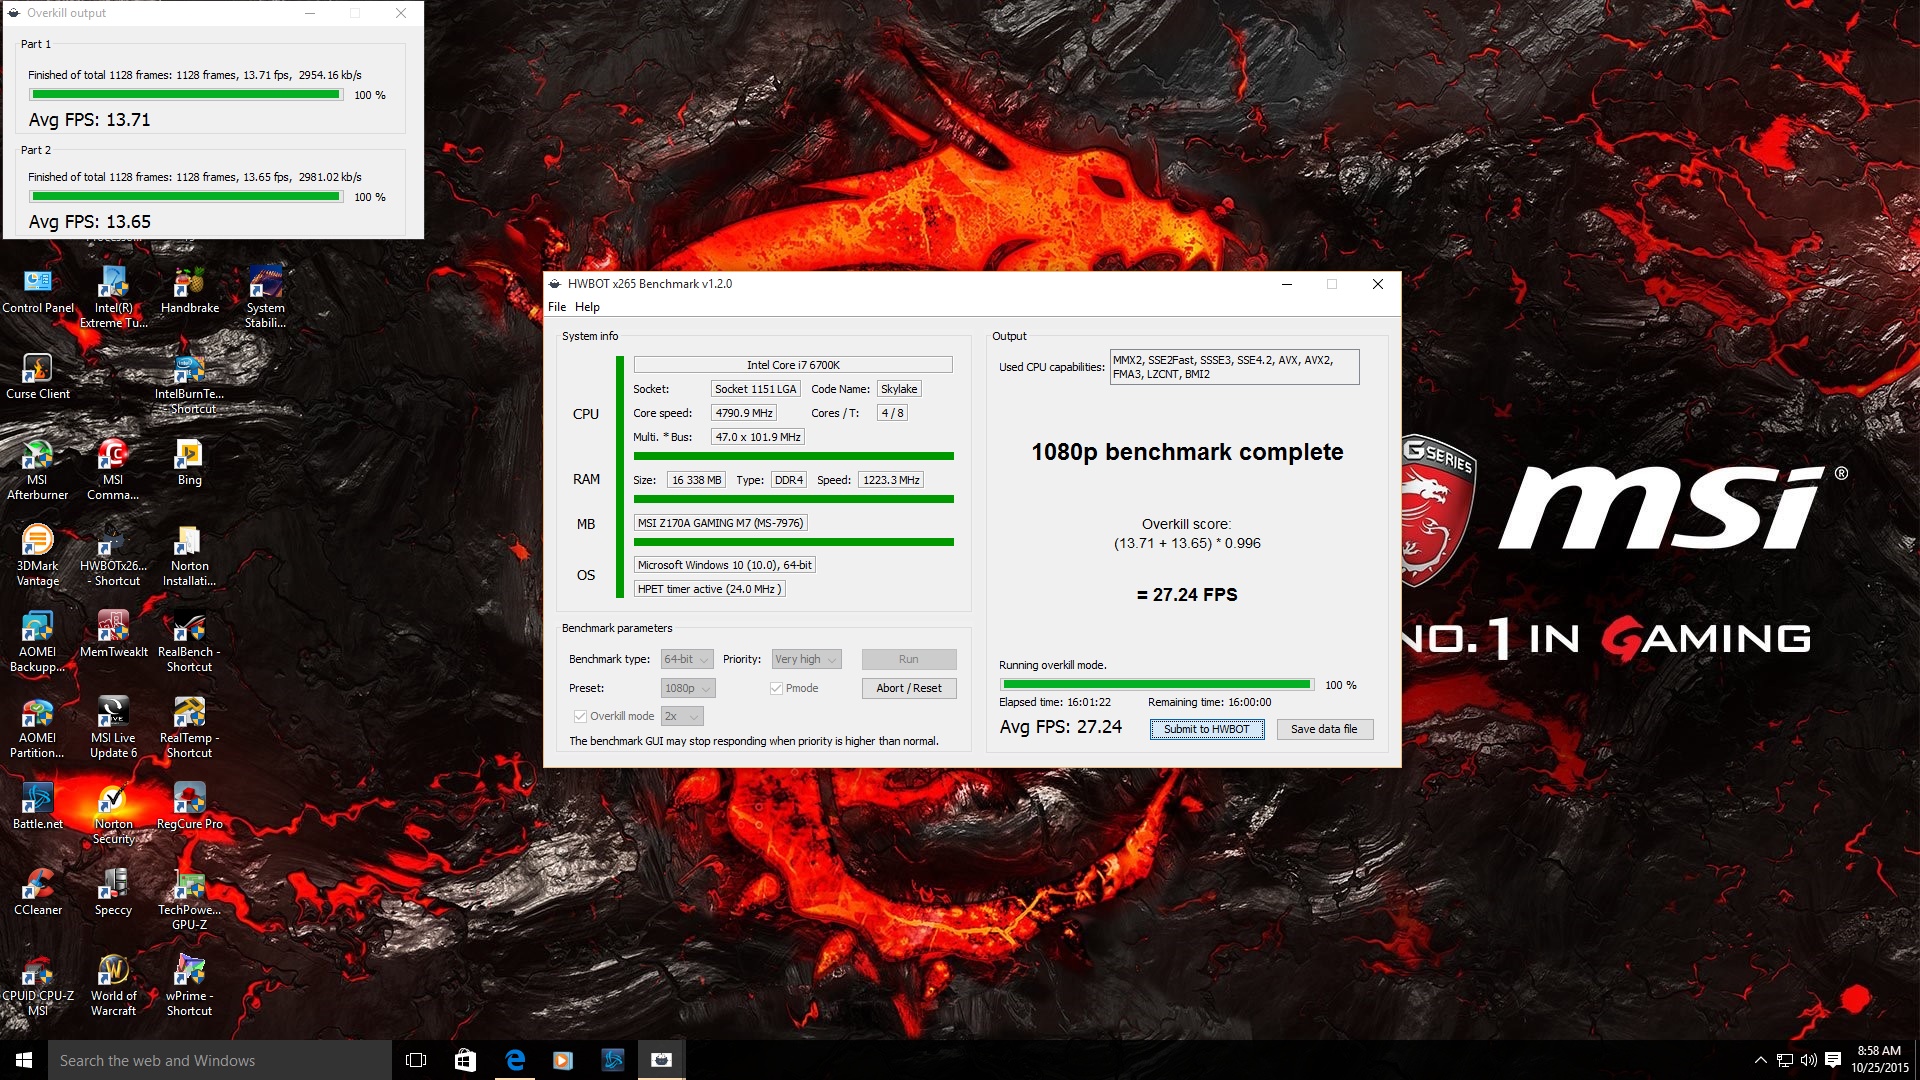The height and width of the screenshot is (1080, 1920).
Task: Open network icon in system tray
Action: (x=1784, y=1060)
